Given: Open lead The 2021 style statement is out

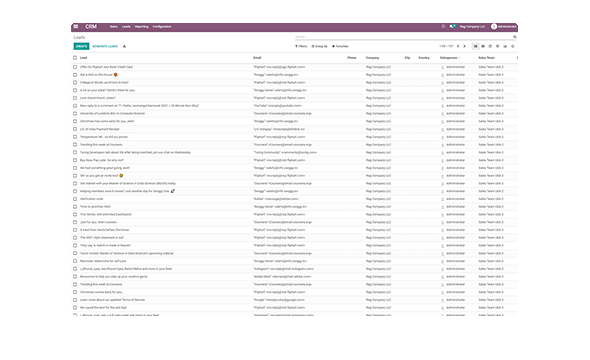Looking at the screenshot, I should pyautogui.click(x=102, y=238).
